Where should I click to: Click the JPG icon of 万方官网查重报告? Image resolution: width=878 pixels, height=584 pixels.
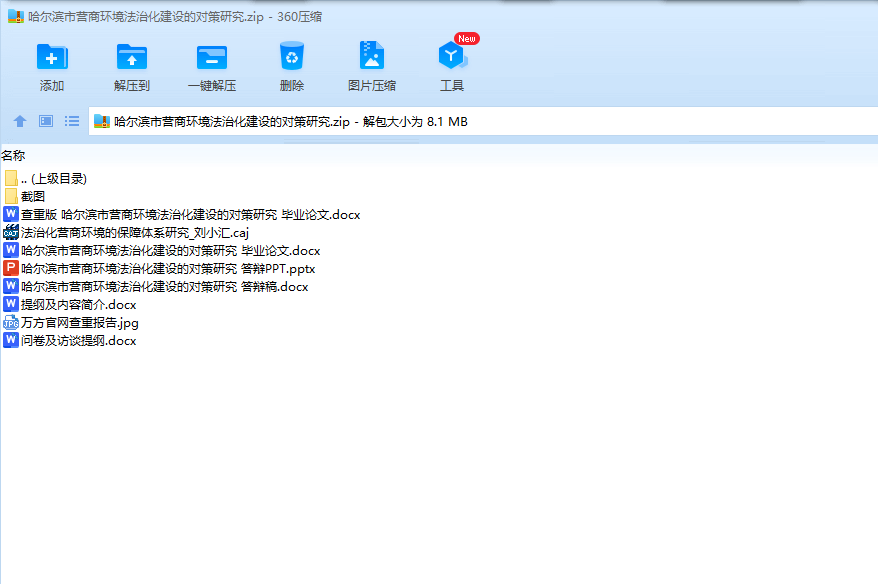pos(11,323)
